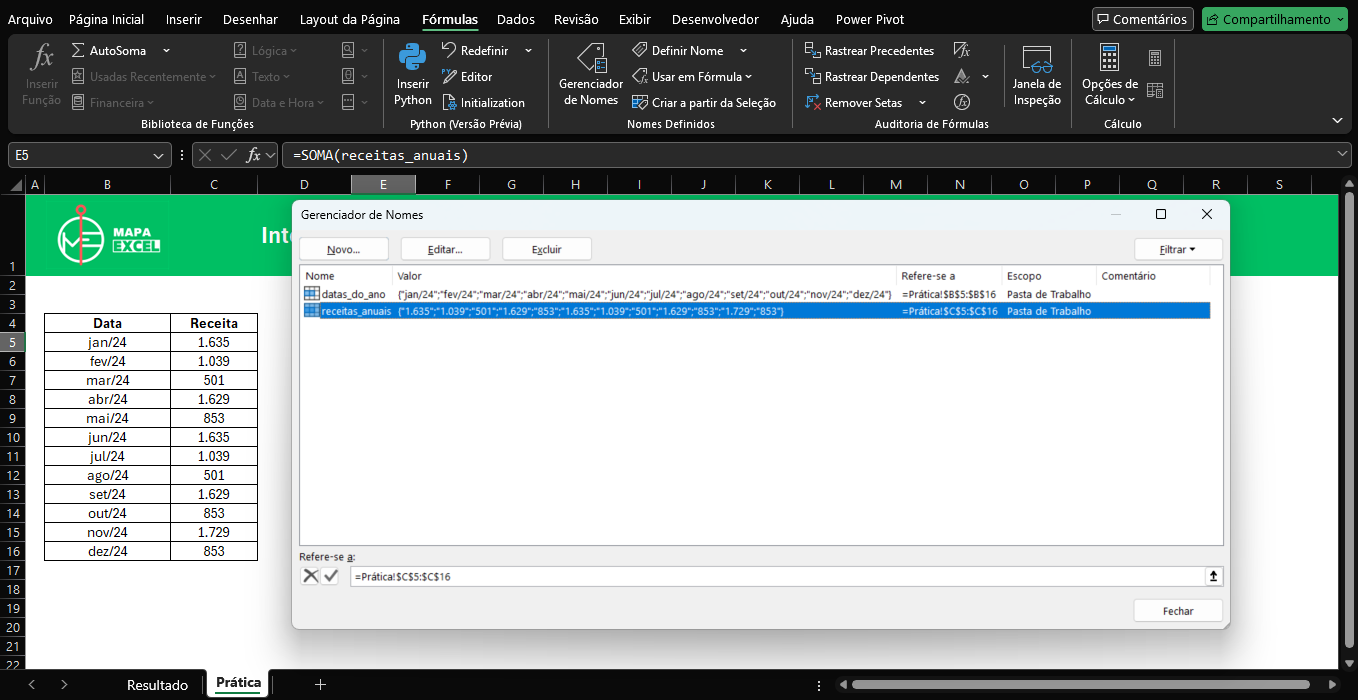
Task: Open the Resultado sheet tab
Action: pos(157,685)
